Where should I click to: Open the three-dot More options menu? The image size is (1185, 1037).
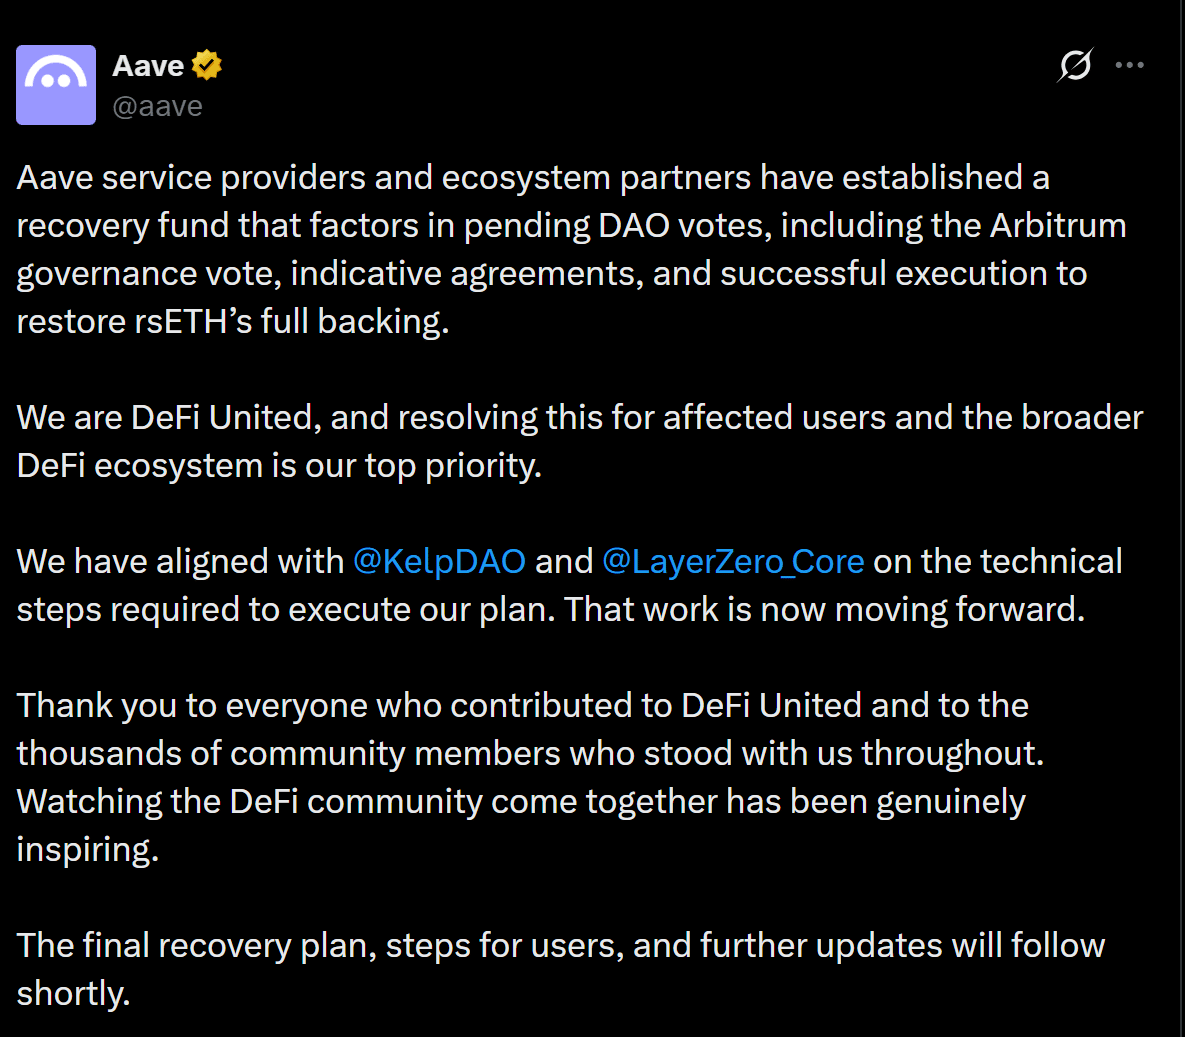[x=1129, y=66]
